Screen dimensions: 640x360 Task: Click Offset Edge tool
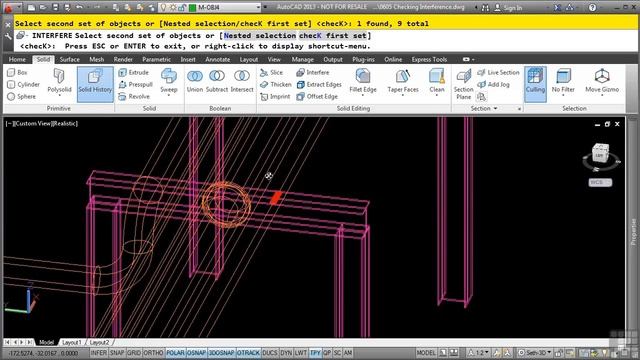pos(317,96)
